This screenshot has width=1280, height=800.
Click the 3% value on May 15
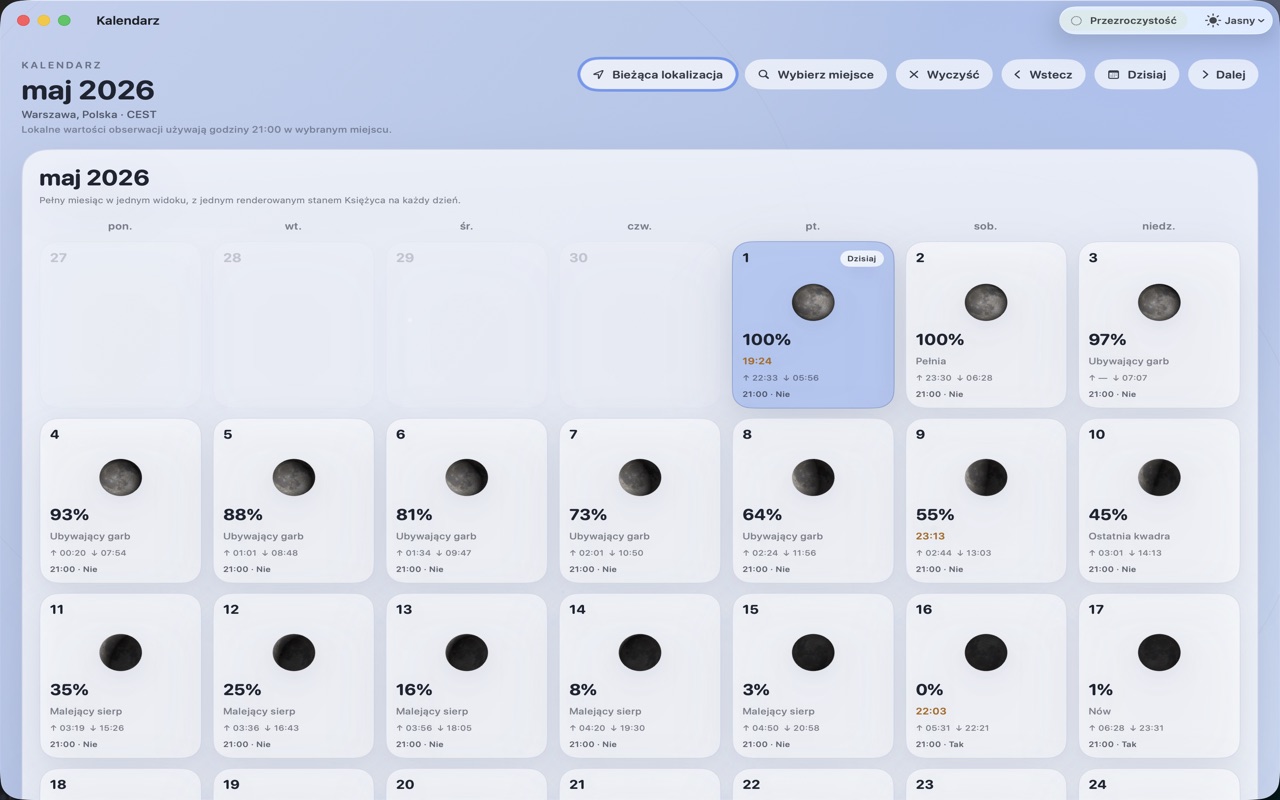[x=756, y=690]
